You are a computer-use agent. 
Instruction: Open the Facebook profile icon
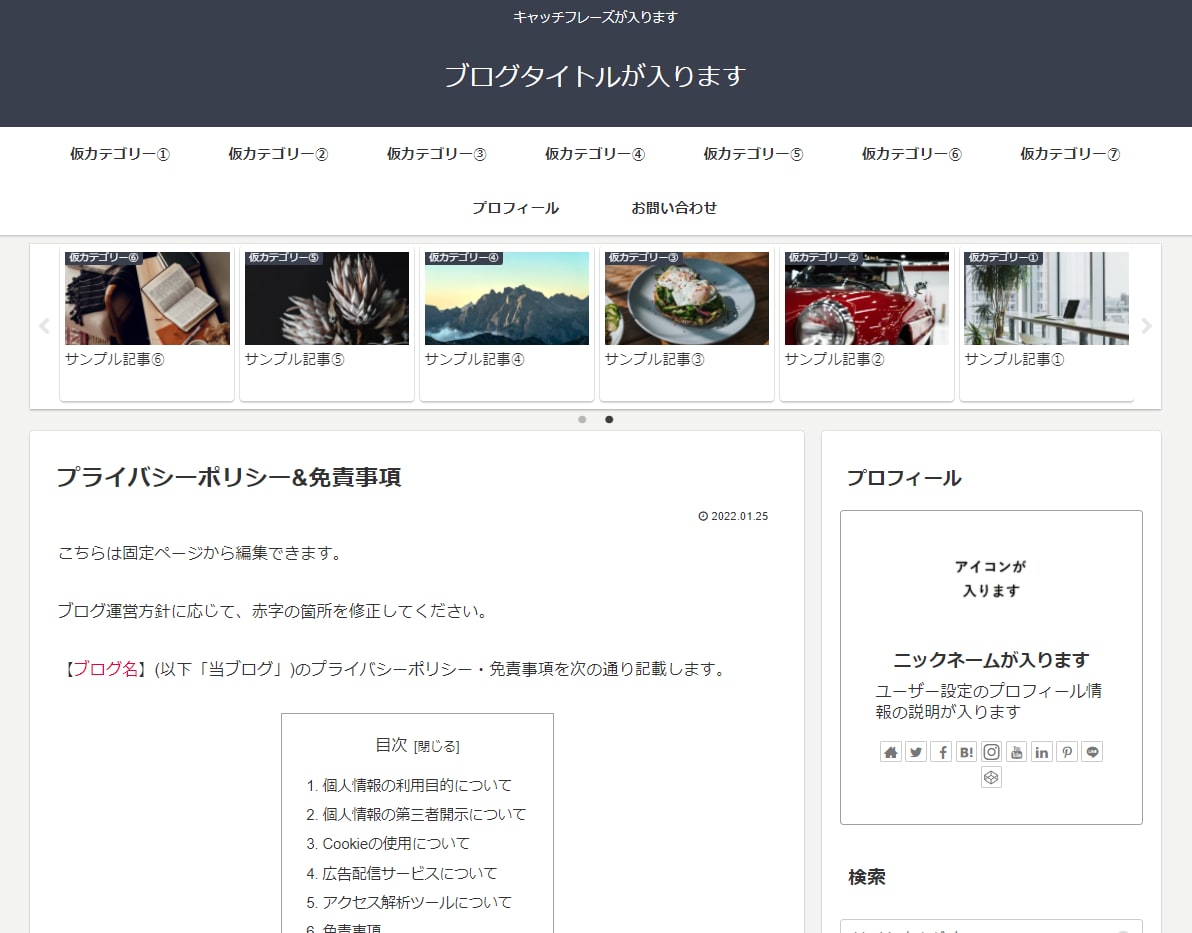click(941, 752)
